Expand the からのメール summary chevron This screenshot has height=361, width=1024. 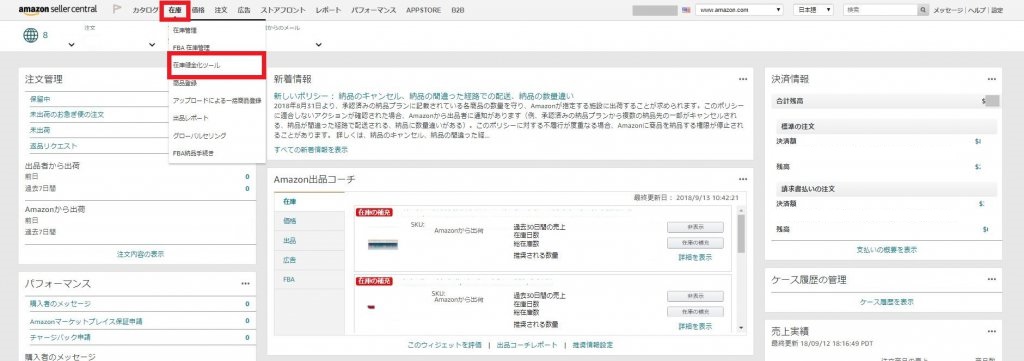point(319,45)
